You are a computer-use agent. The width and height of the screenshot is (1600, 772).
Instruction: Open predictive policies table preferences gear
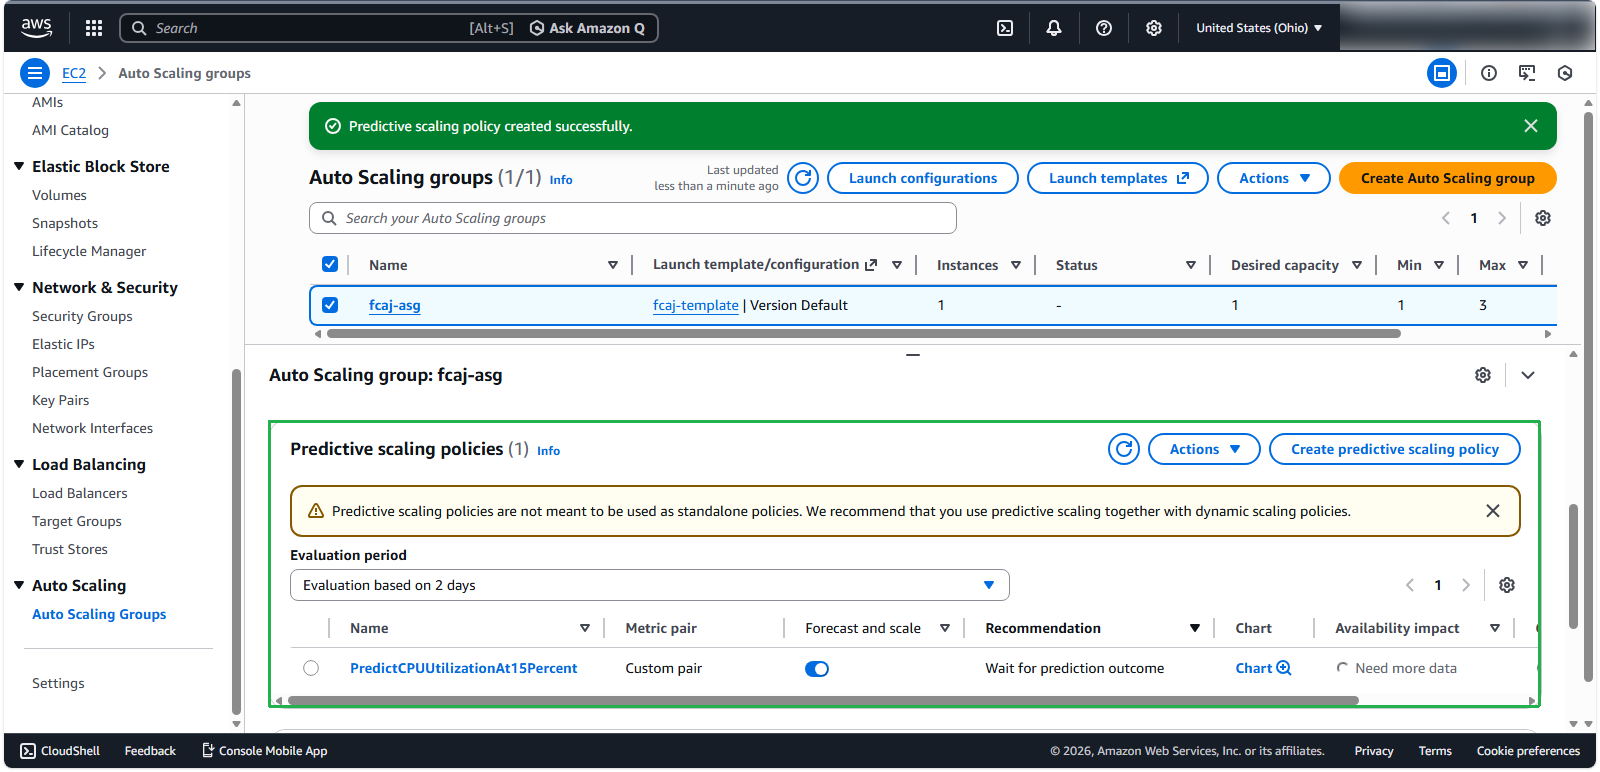(x=1507, y=585)
